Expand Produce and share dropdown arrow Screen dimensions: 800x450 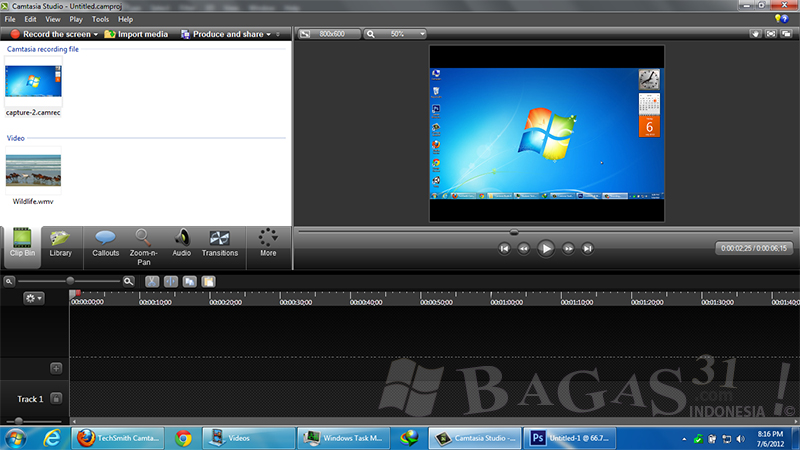coord(268,34)
